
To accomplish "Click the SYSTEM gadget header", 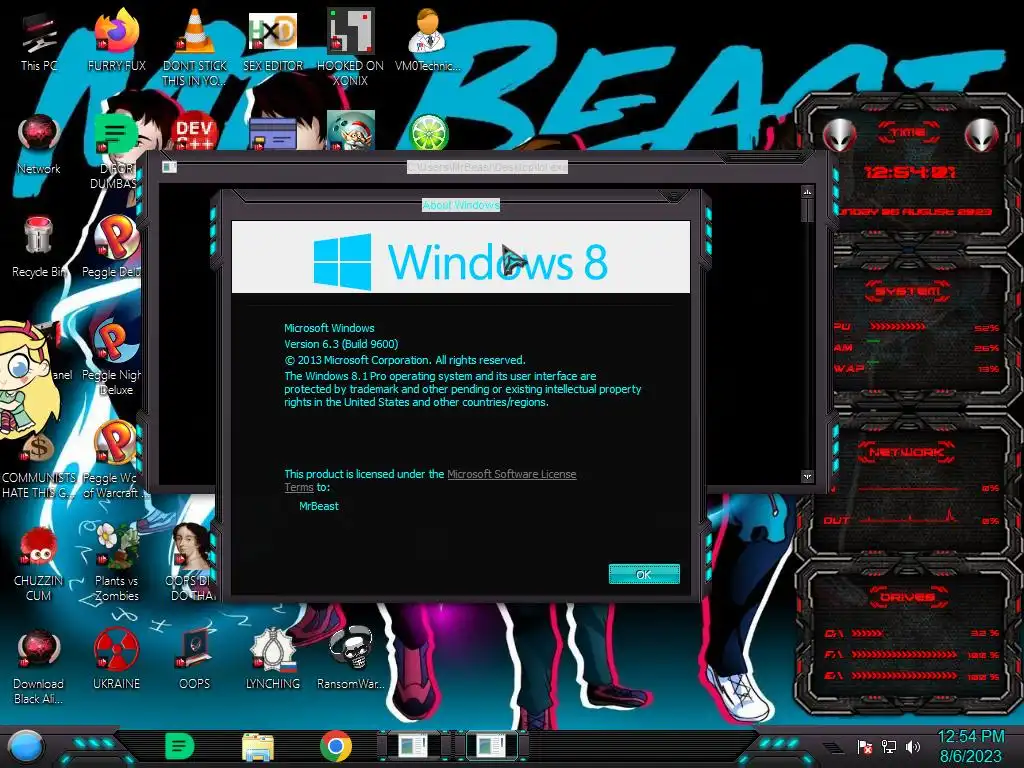I will (x=908, y=291).
